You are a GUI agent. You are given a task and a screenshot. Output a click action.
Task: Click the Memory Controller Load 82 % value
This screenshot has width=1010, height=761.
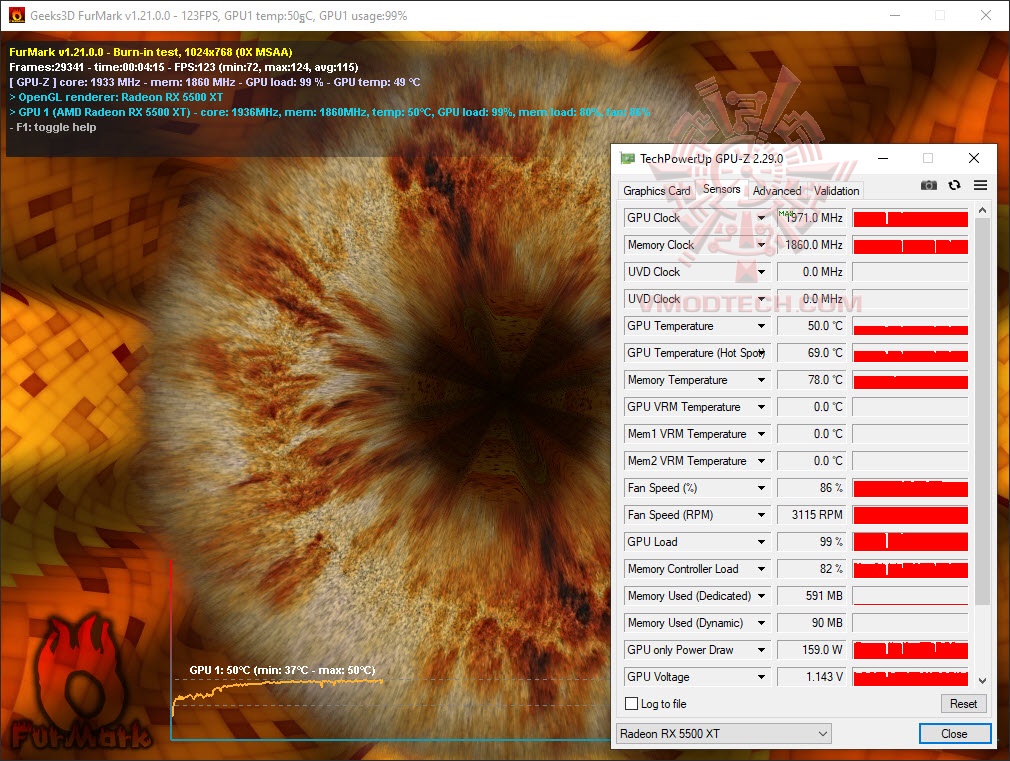pyautogui.click(x=812, y=569)
